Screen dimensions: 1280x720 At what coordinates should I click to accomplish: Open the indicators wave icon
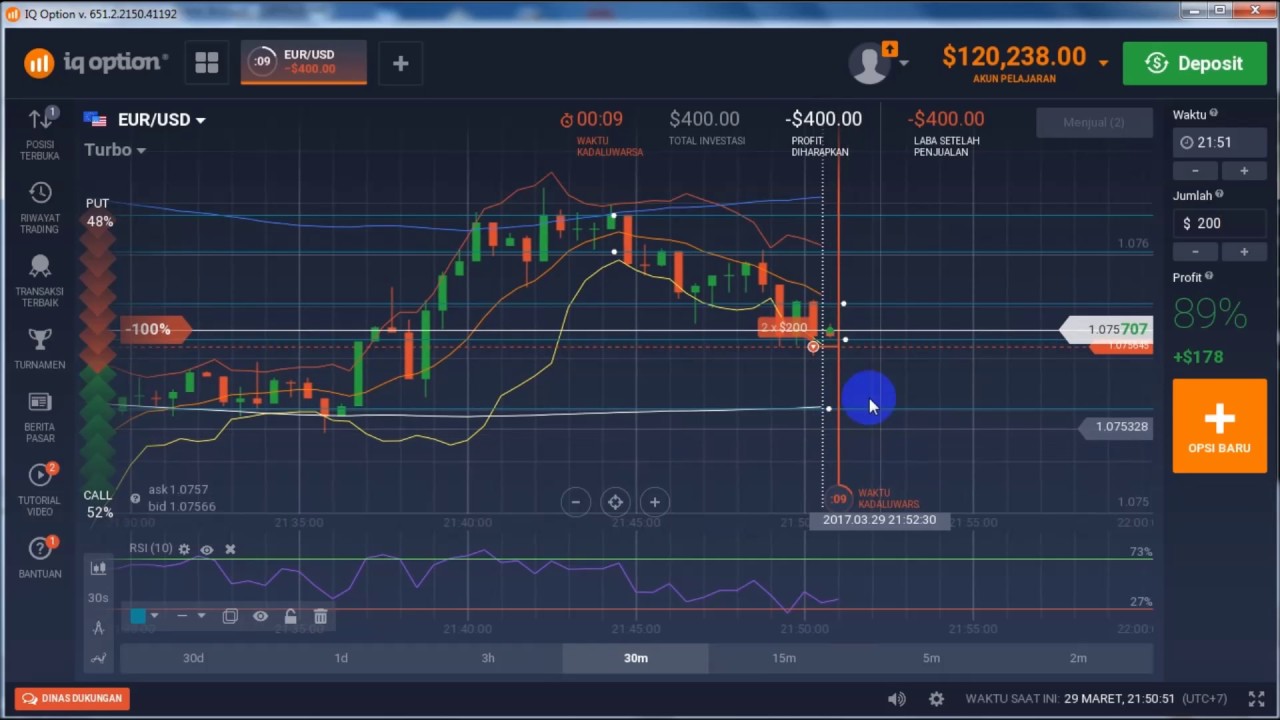[98, 658]
